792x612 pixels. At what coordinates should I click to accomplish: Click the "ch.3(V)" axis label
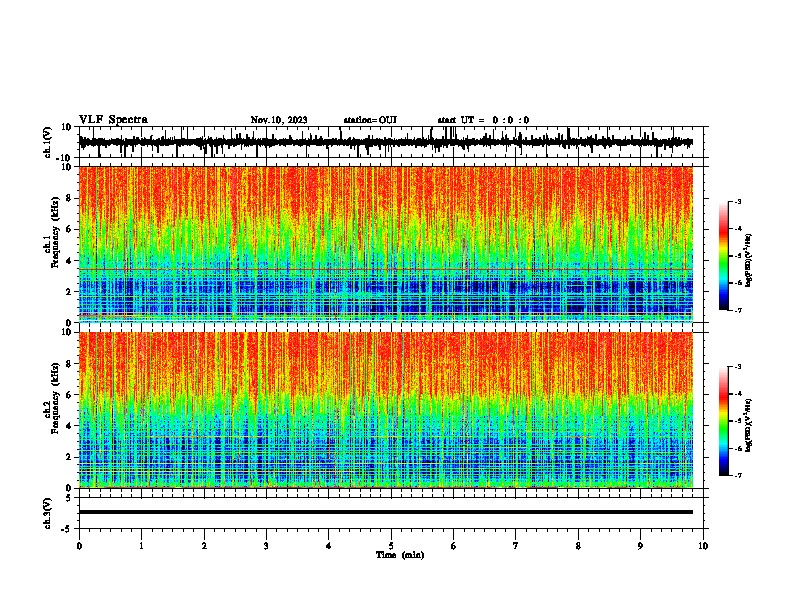tap(48, 513)
